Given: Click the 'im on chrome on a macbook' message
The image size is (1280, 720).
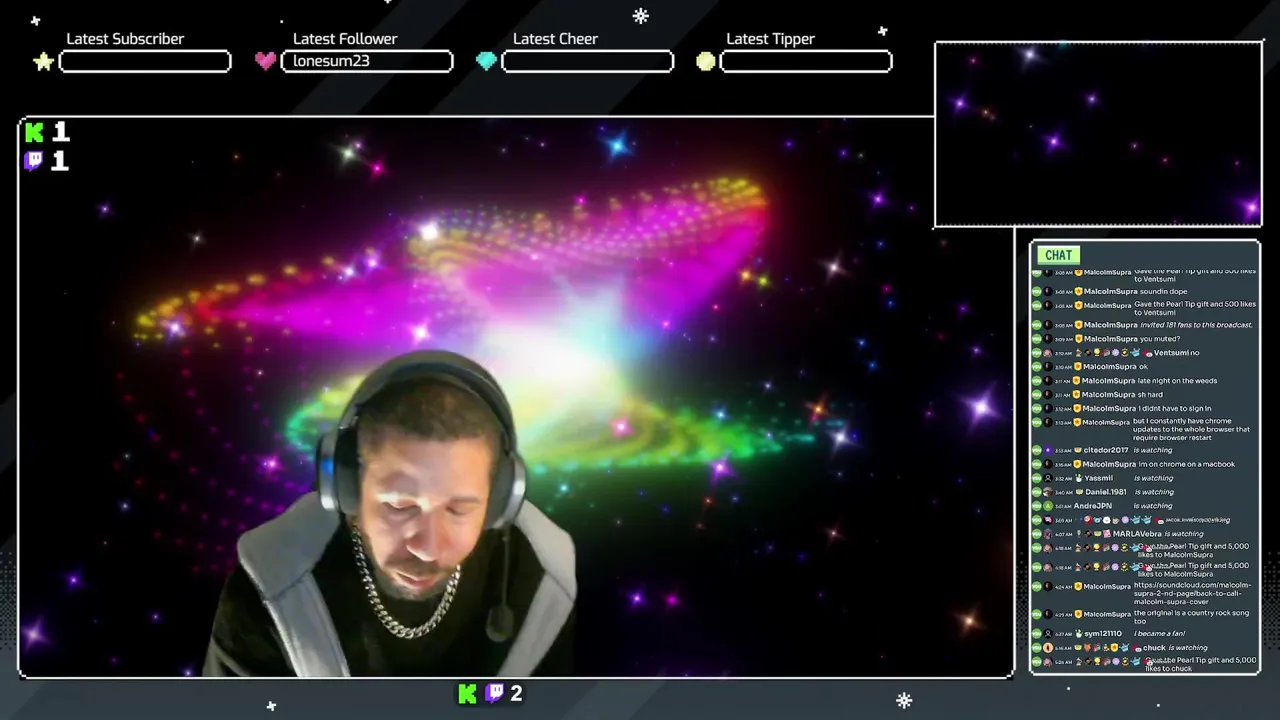Looking at the screenshot, I should (1186, 464).
